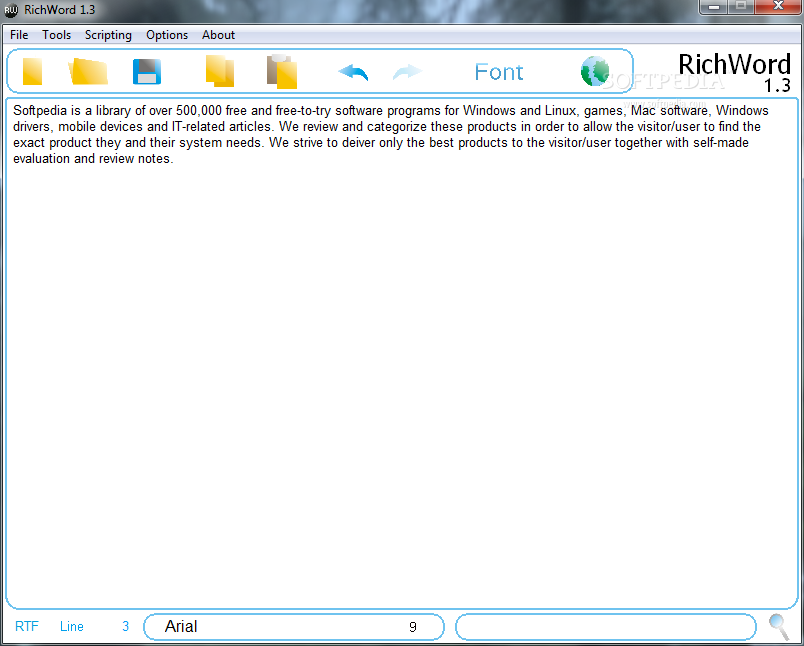Create a new document with the blank page icon

32,71
